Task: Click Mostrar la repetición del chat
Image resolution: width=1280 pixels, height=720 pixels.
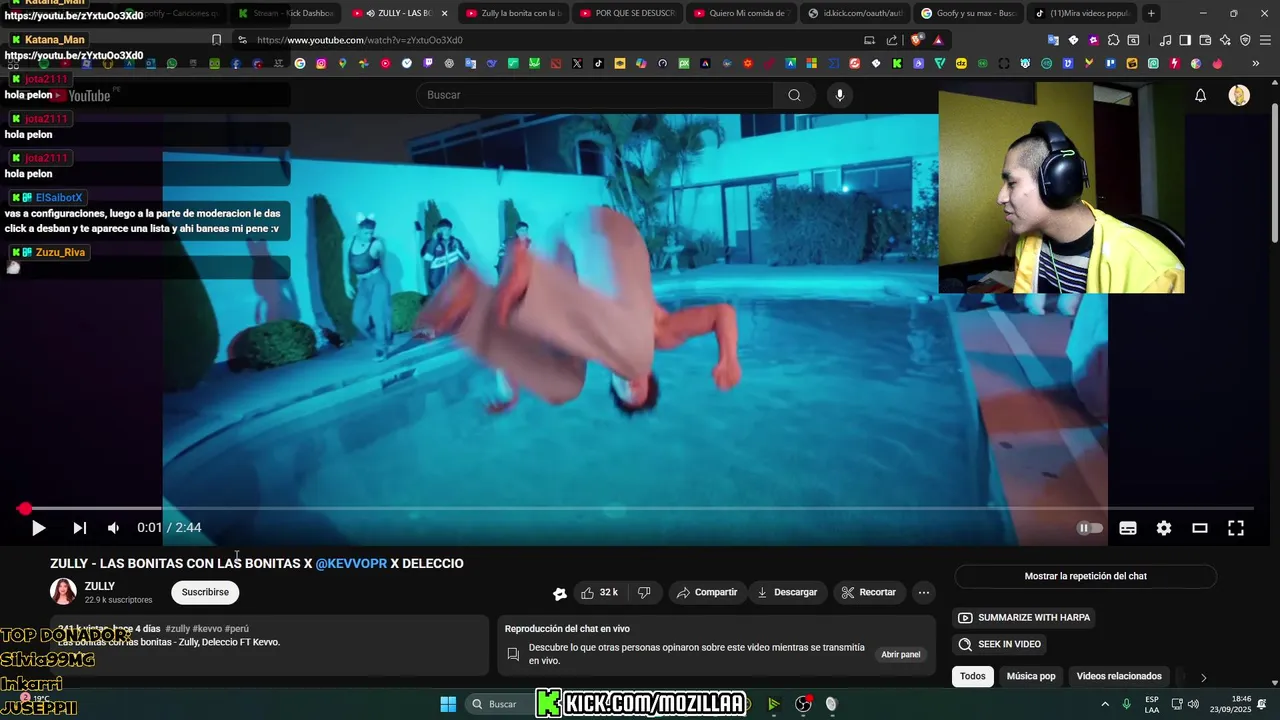Action: coord(1085,576)
